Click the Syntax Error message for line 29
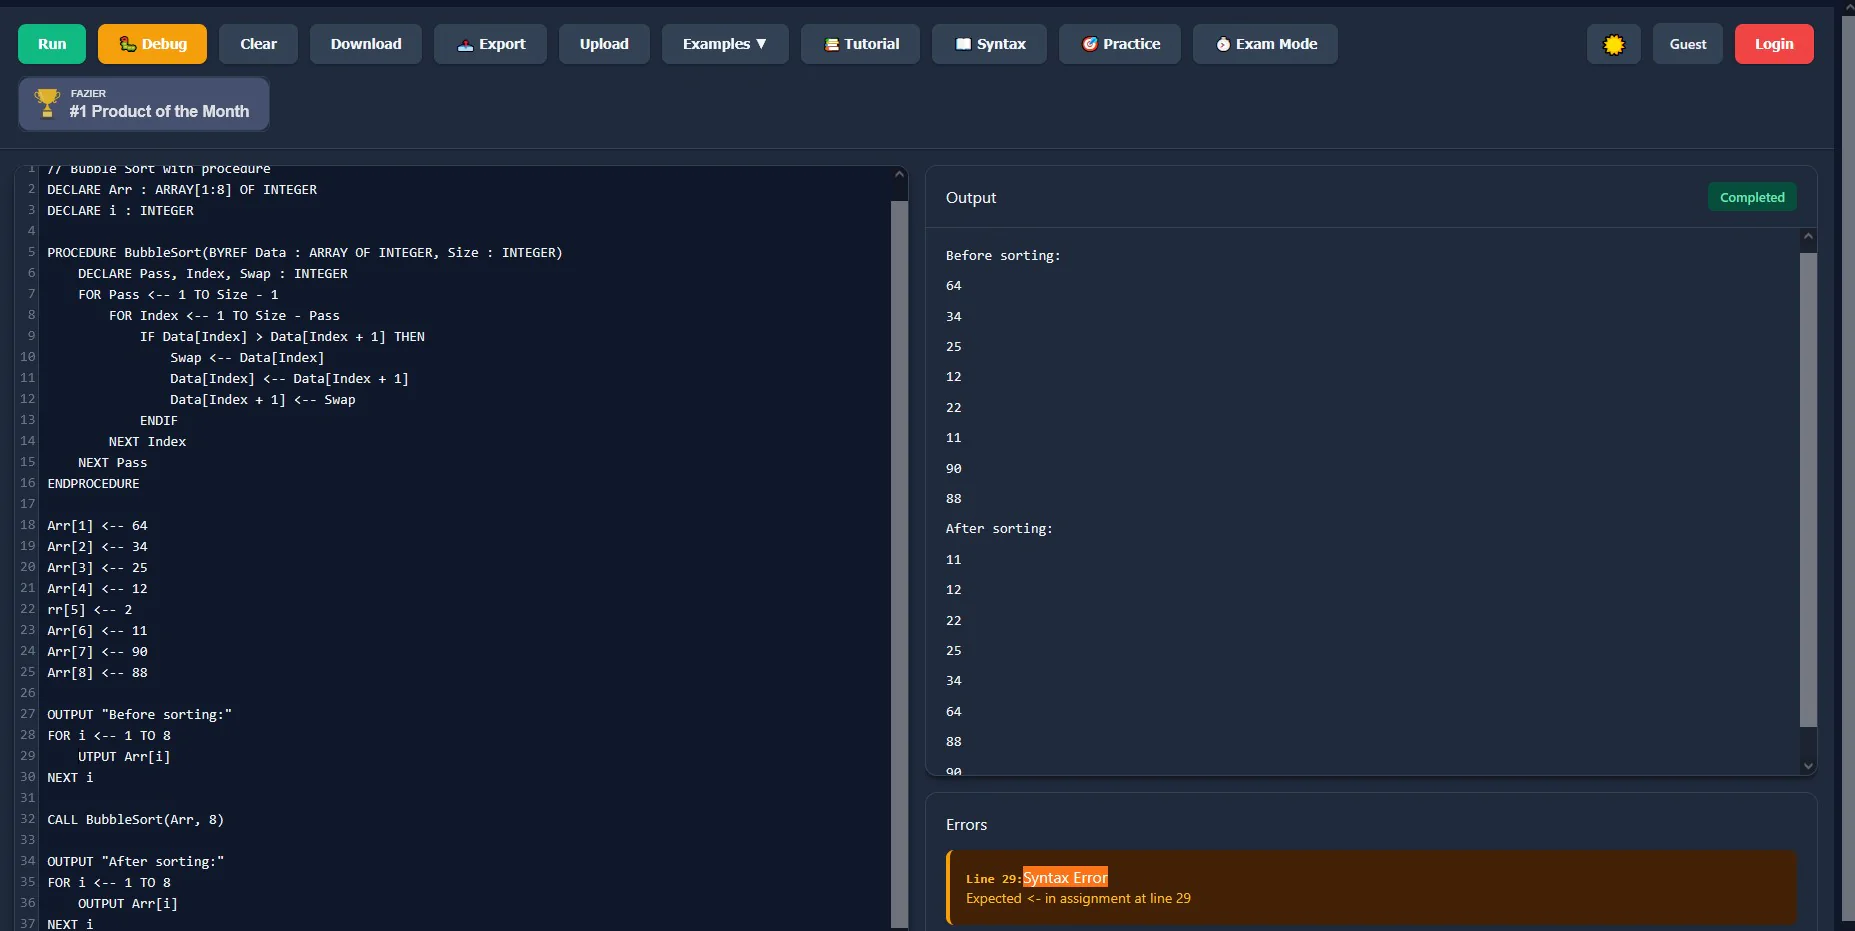The width and height of the screenshot is (1855, 931). tap(1064, 877)
